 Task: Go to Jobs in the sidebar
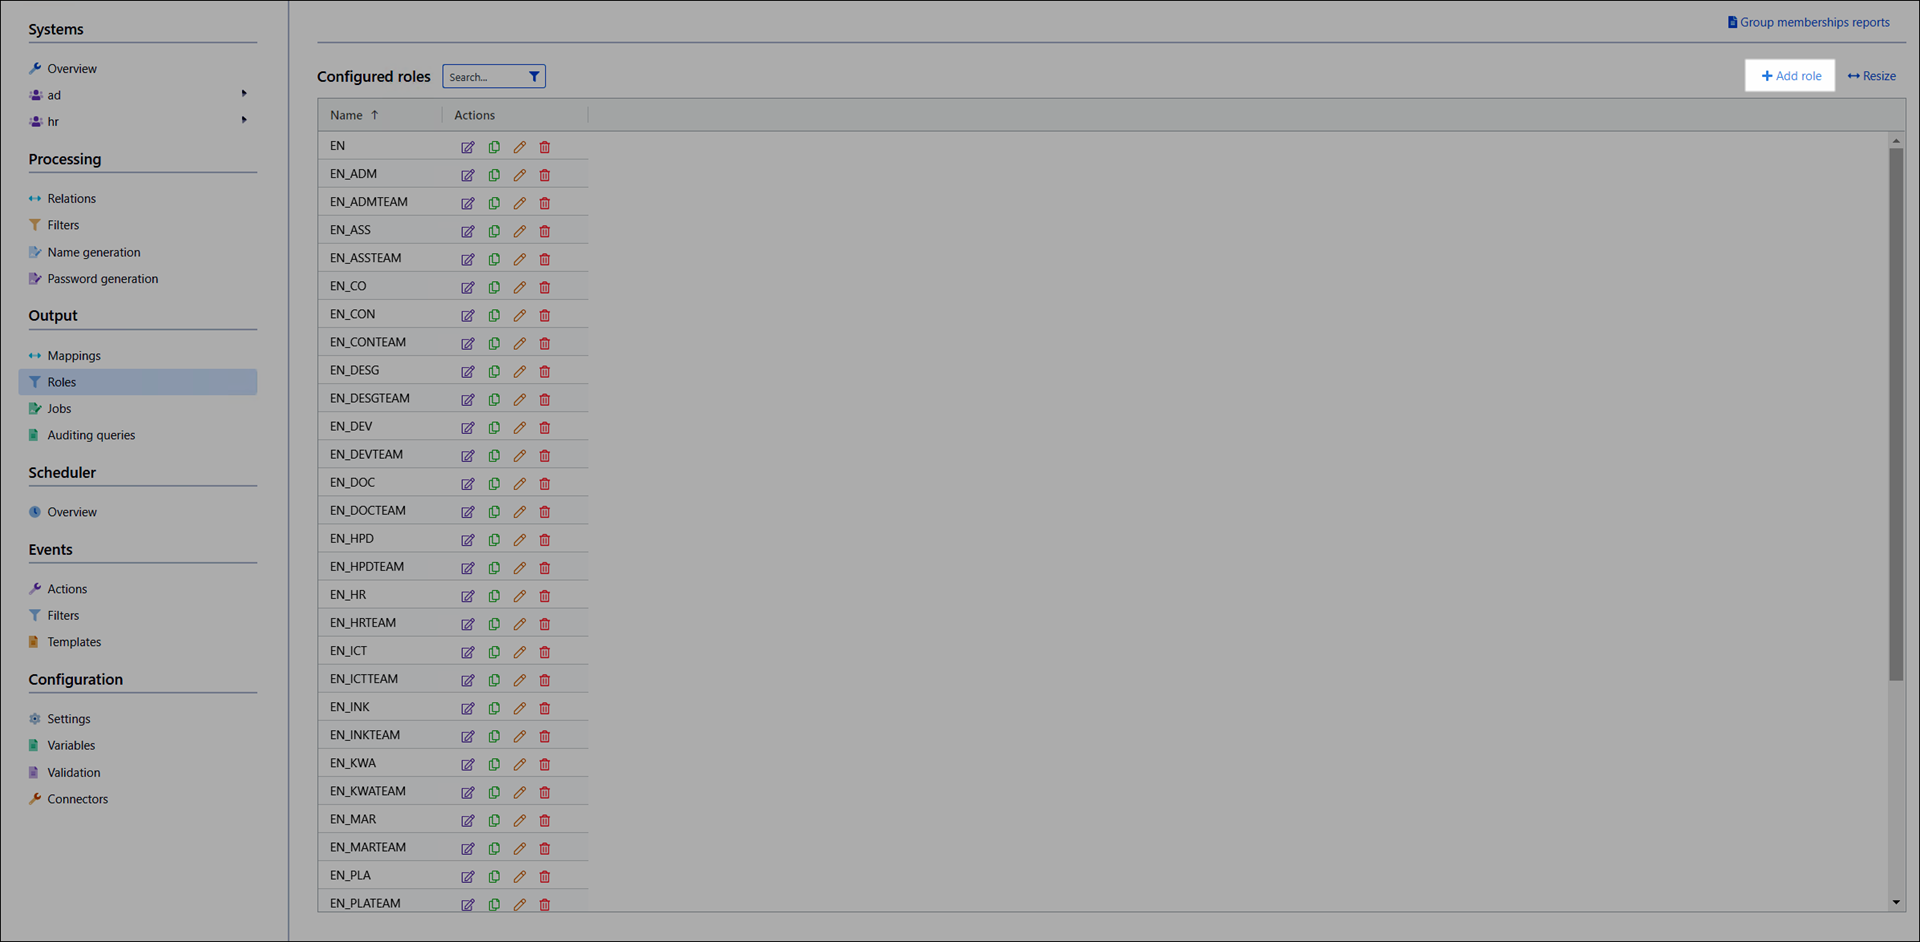(x=59, y=409)
